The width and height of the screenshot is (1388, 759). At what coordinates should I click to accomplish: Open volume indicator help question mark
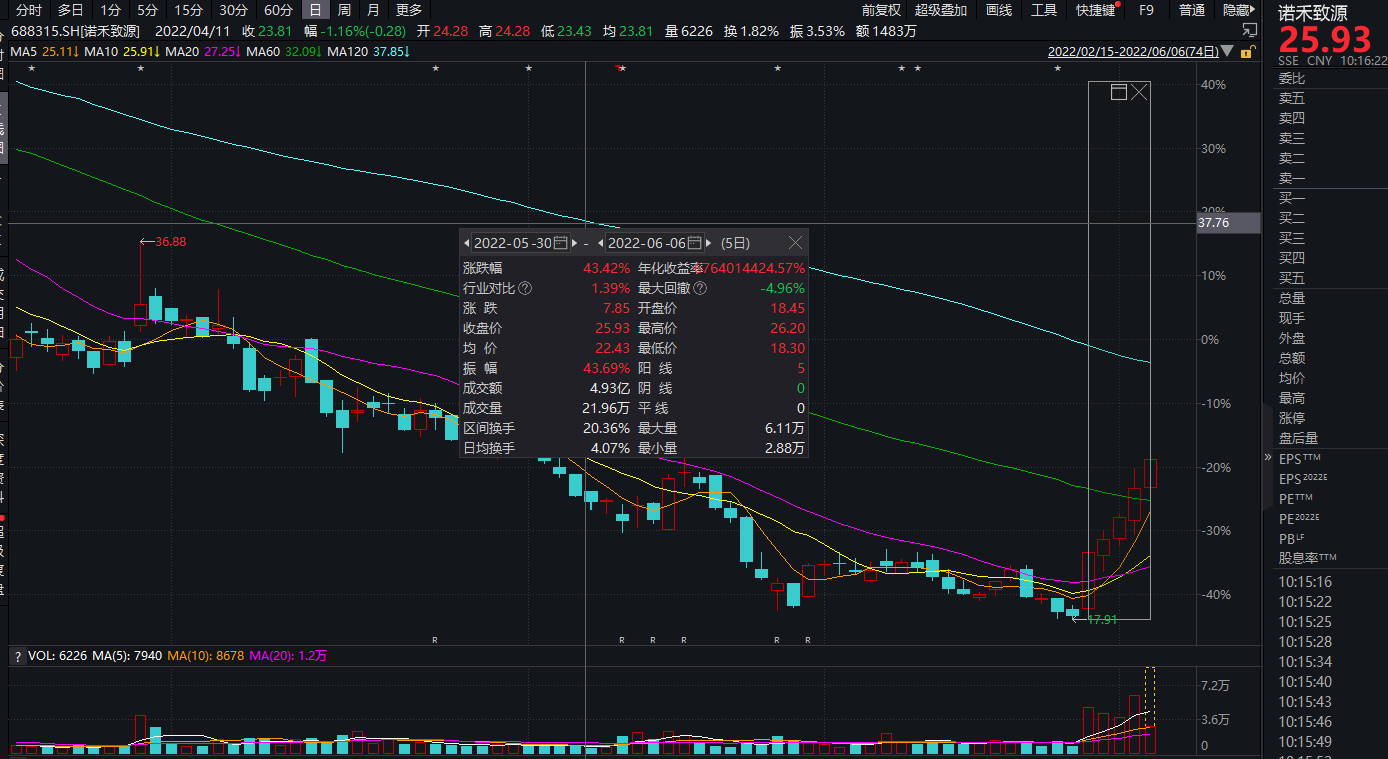(x=17, y=657)
